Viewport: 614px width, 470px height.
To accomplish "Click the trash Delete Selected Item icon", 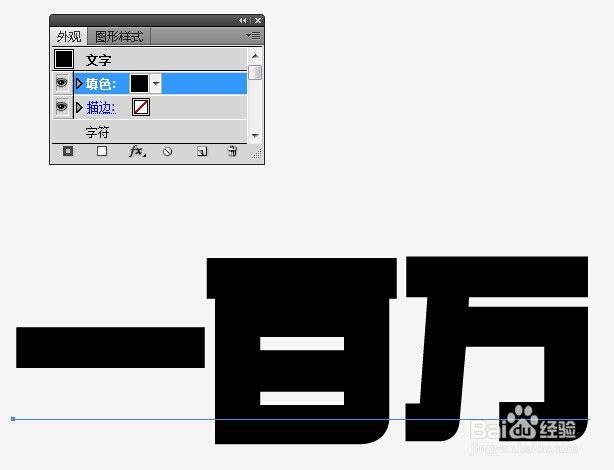I will [x=232, y=151].
